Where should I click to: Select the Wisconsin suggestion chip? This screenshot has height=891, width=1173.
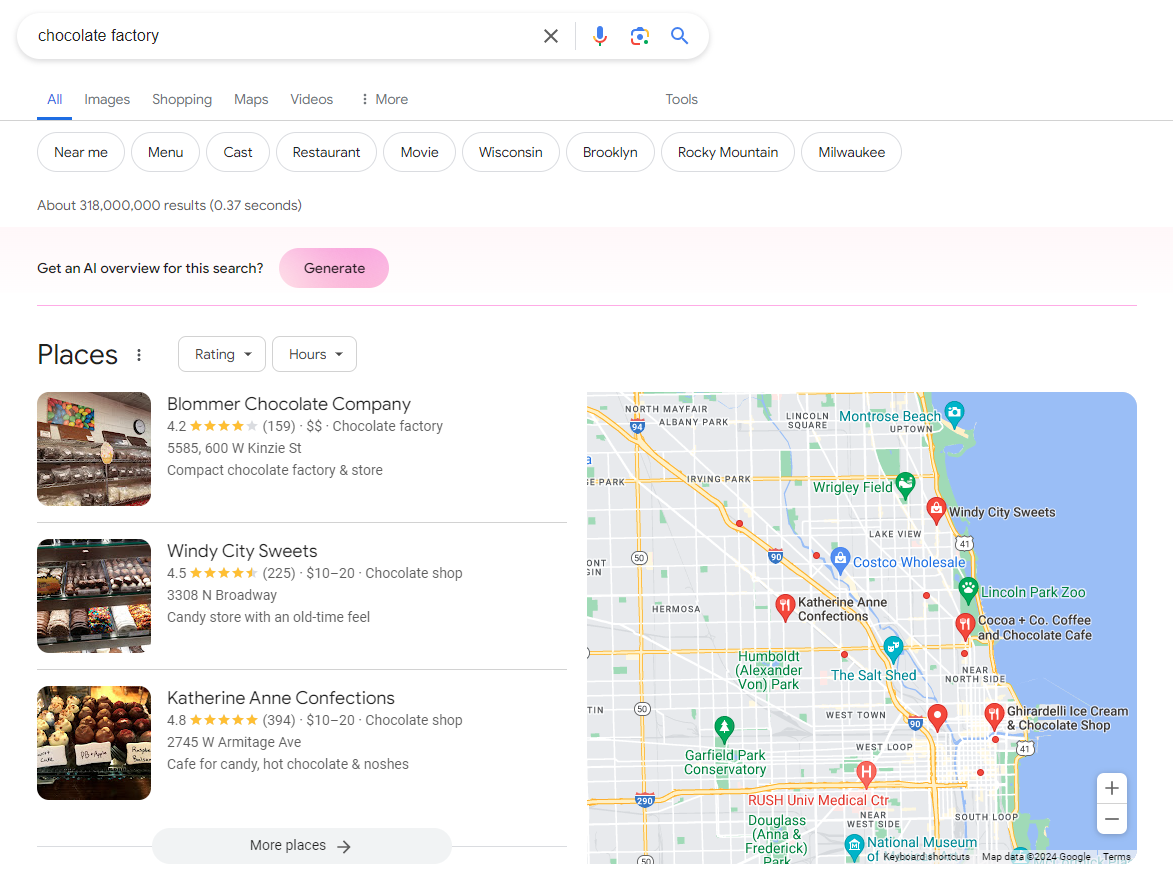tap(511, 152)
